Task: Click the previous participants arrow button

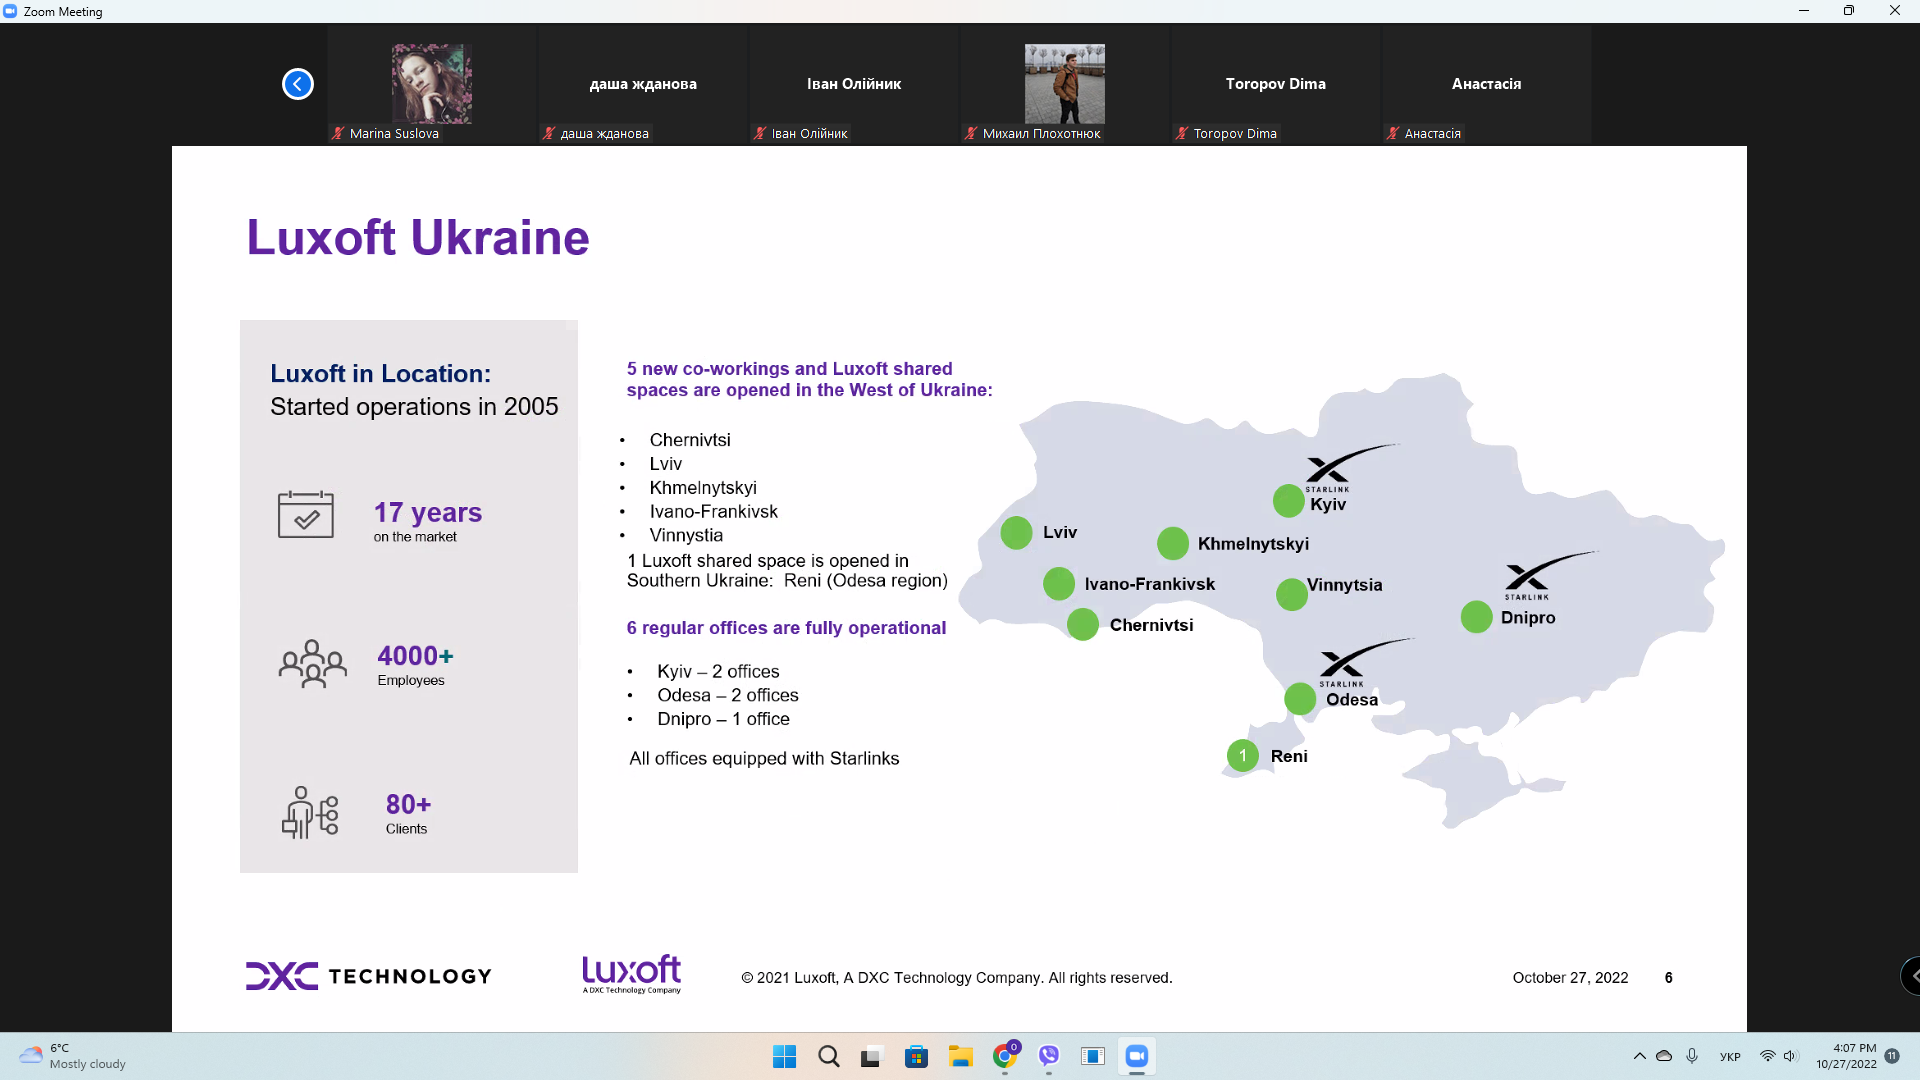Action: coord(297,84)
